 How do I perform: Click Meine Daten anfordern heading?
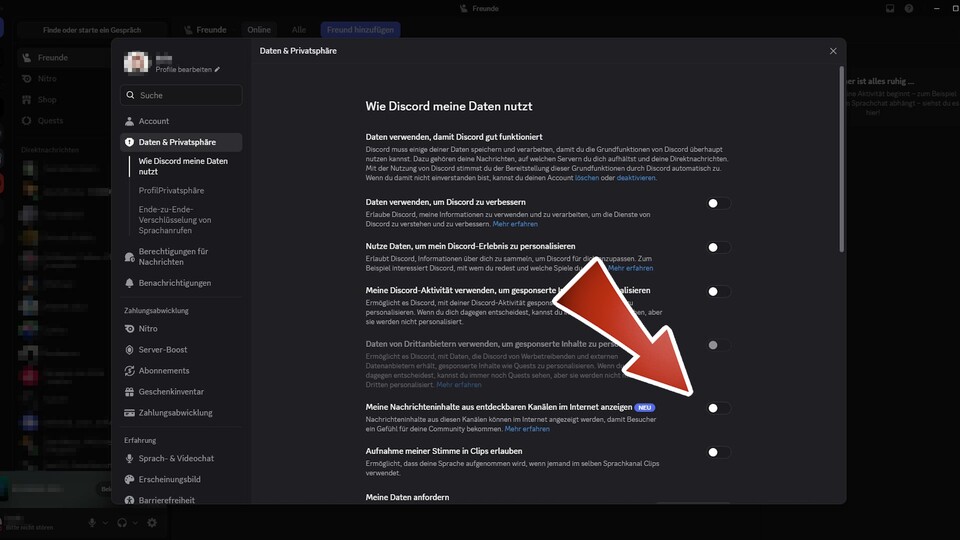pyautogui.click(x=407, y=497)
